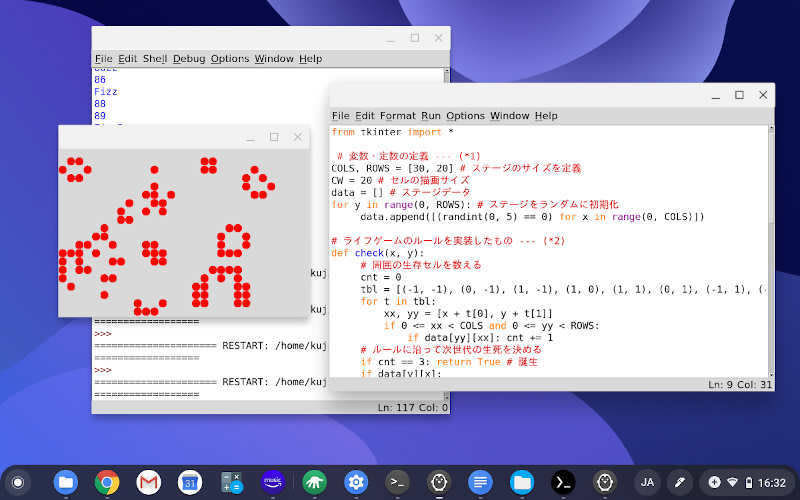Open Edit menu in the Shell window
The width and height of the screenshot is (800, 500).
tap(128, 59)
